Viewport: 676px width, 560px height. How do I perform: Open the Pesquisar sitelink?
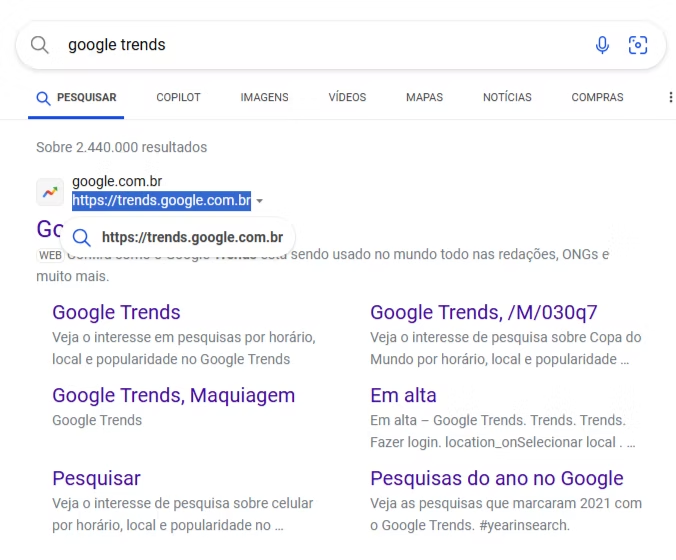coord(97,479)
